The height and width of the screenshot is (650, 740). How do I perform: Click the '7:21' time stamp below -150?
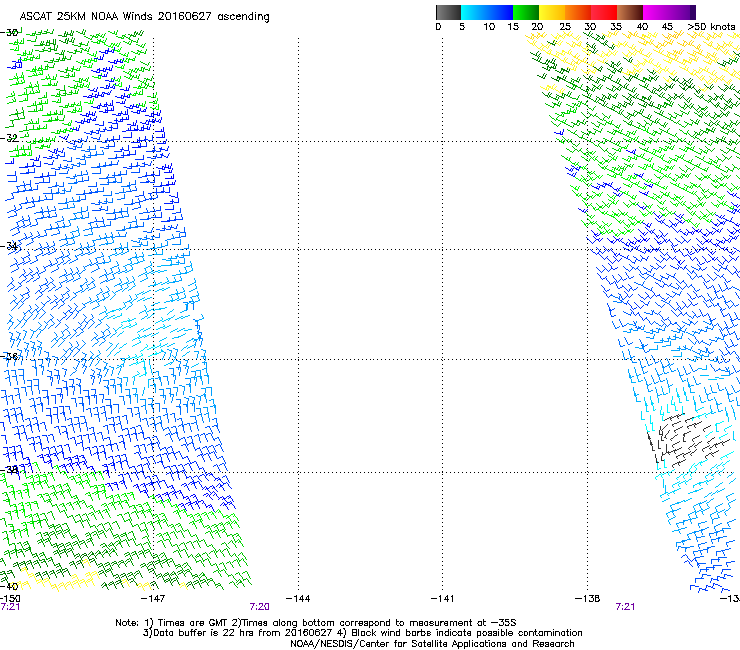pos(10,607)
